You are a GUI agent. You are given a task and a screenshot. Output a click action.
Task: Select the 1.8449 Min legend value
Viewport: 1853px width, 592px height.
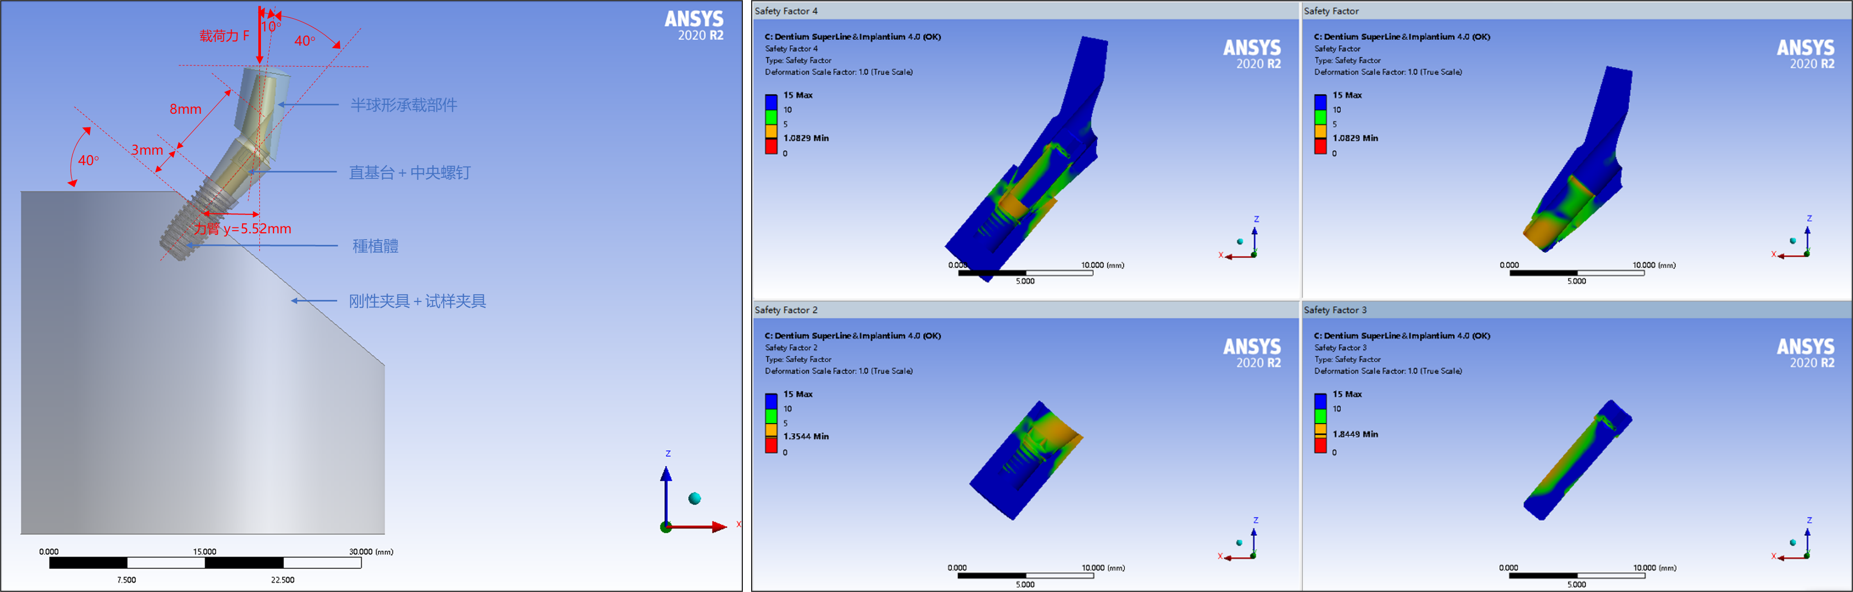(1355, 435)
